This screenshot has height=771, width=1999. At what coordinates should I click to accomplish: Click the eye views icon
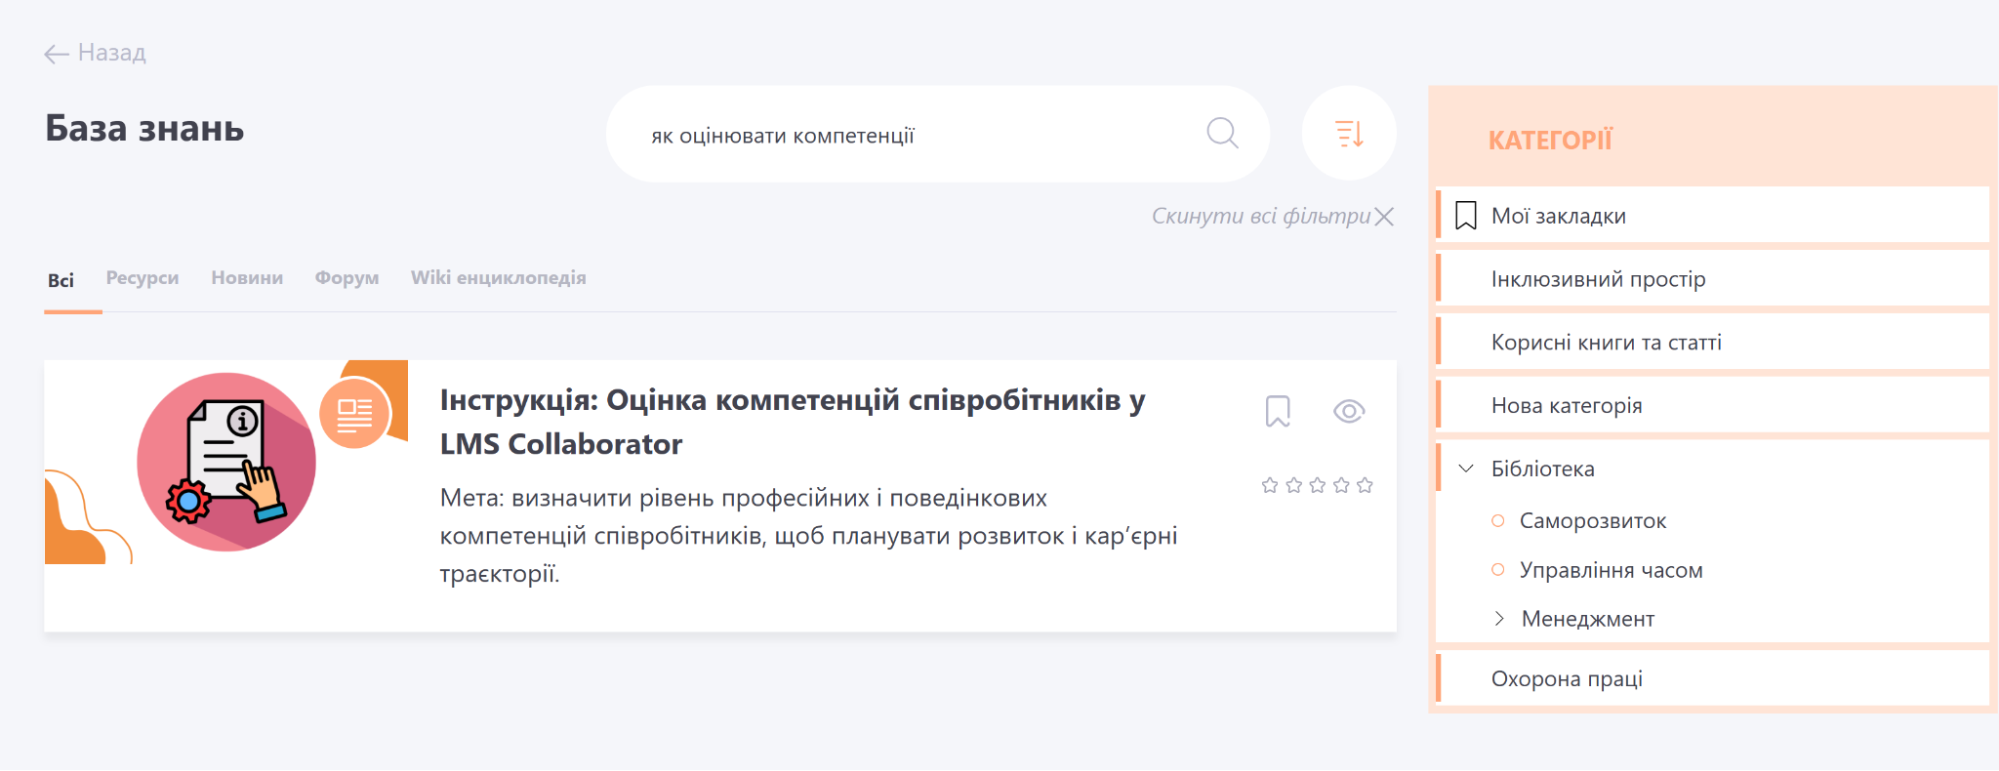1348,411
